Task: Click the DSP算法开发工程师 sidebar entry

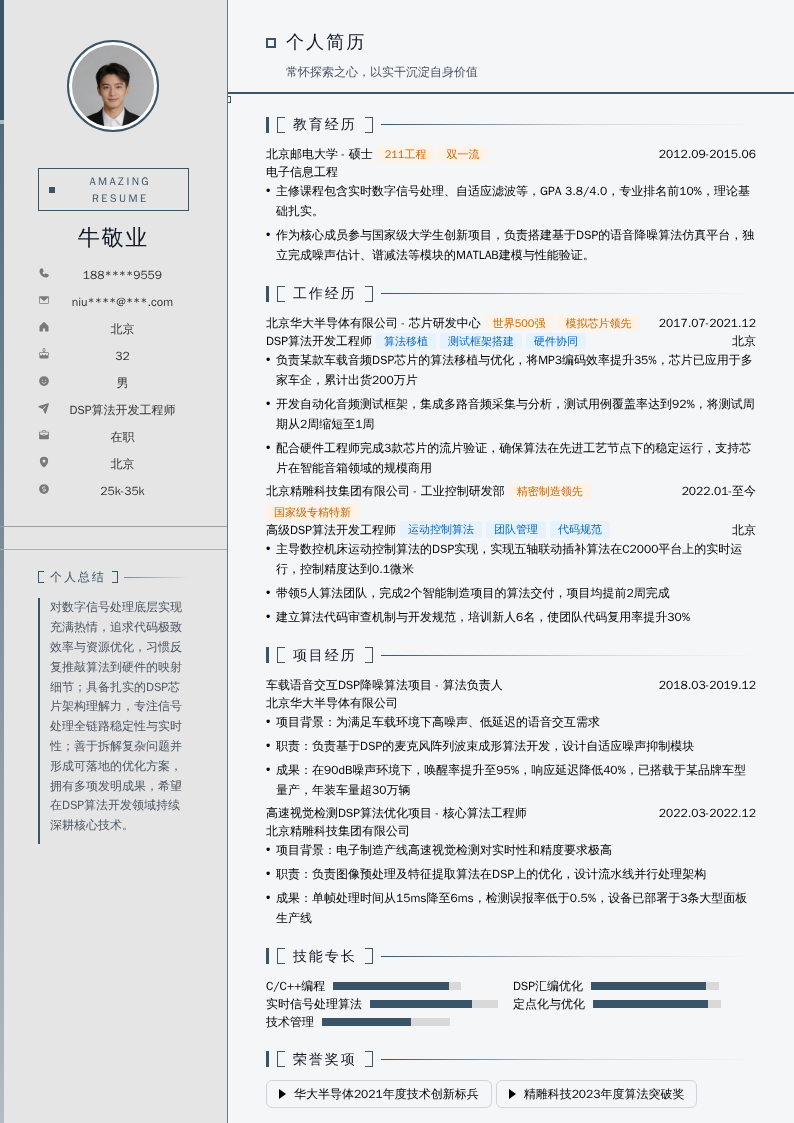Action: pyautogui.click(x=122, y=410)
